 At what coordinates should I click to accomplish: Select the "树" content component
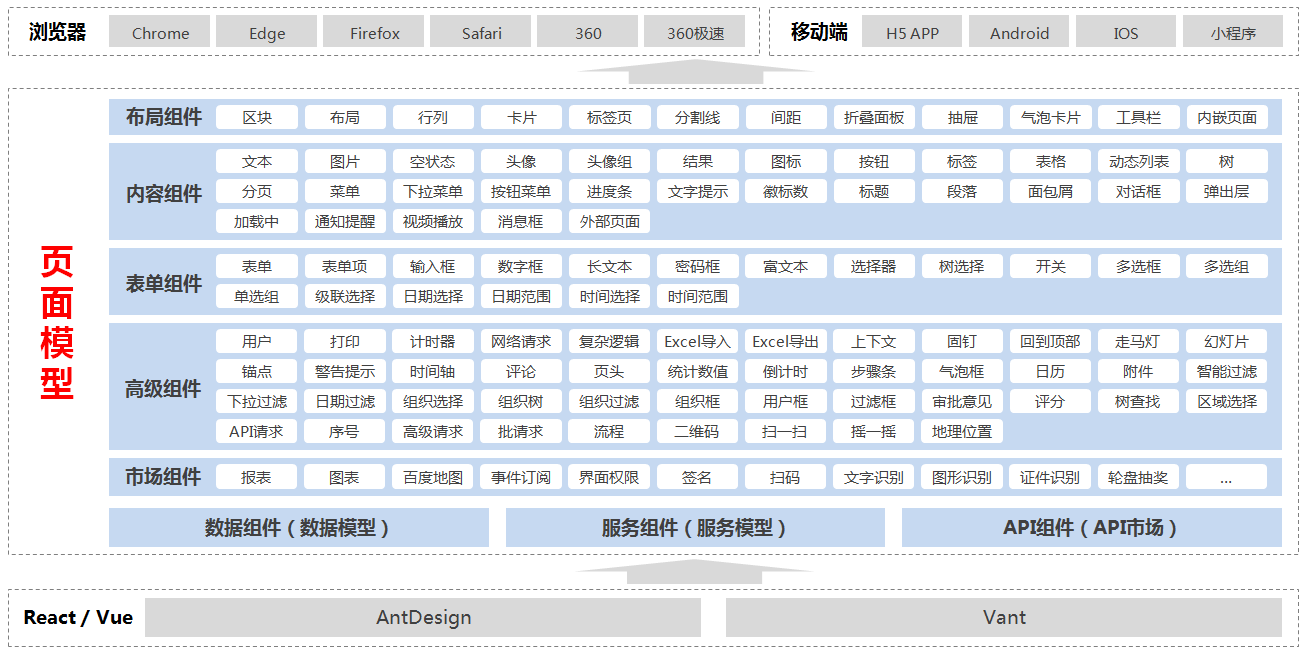(x=1227, y=161)
